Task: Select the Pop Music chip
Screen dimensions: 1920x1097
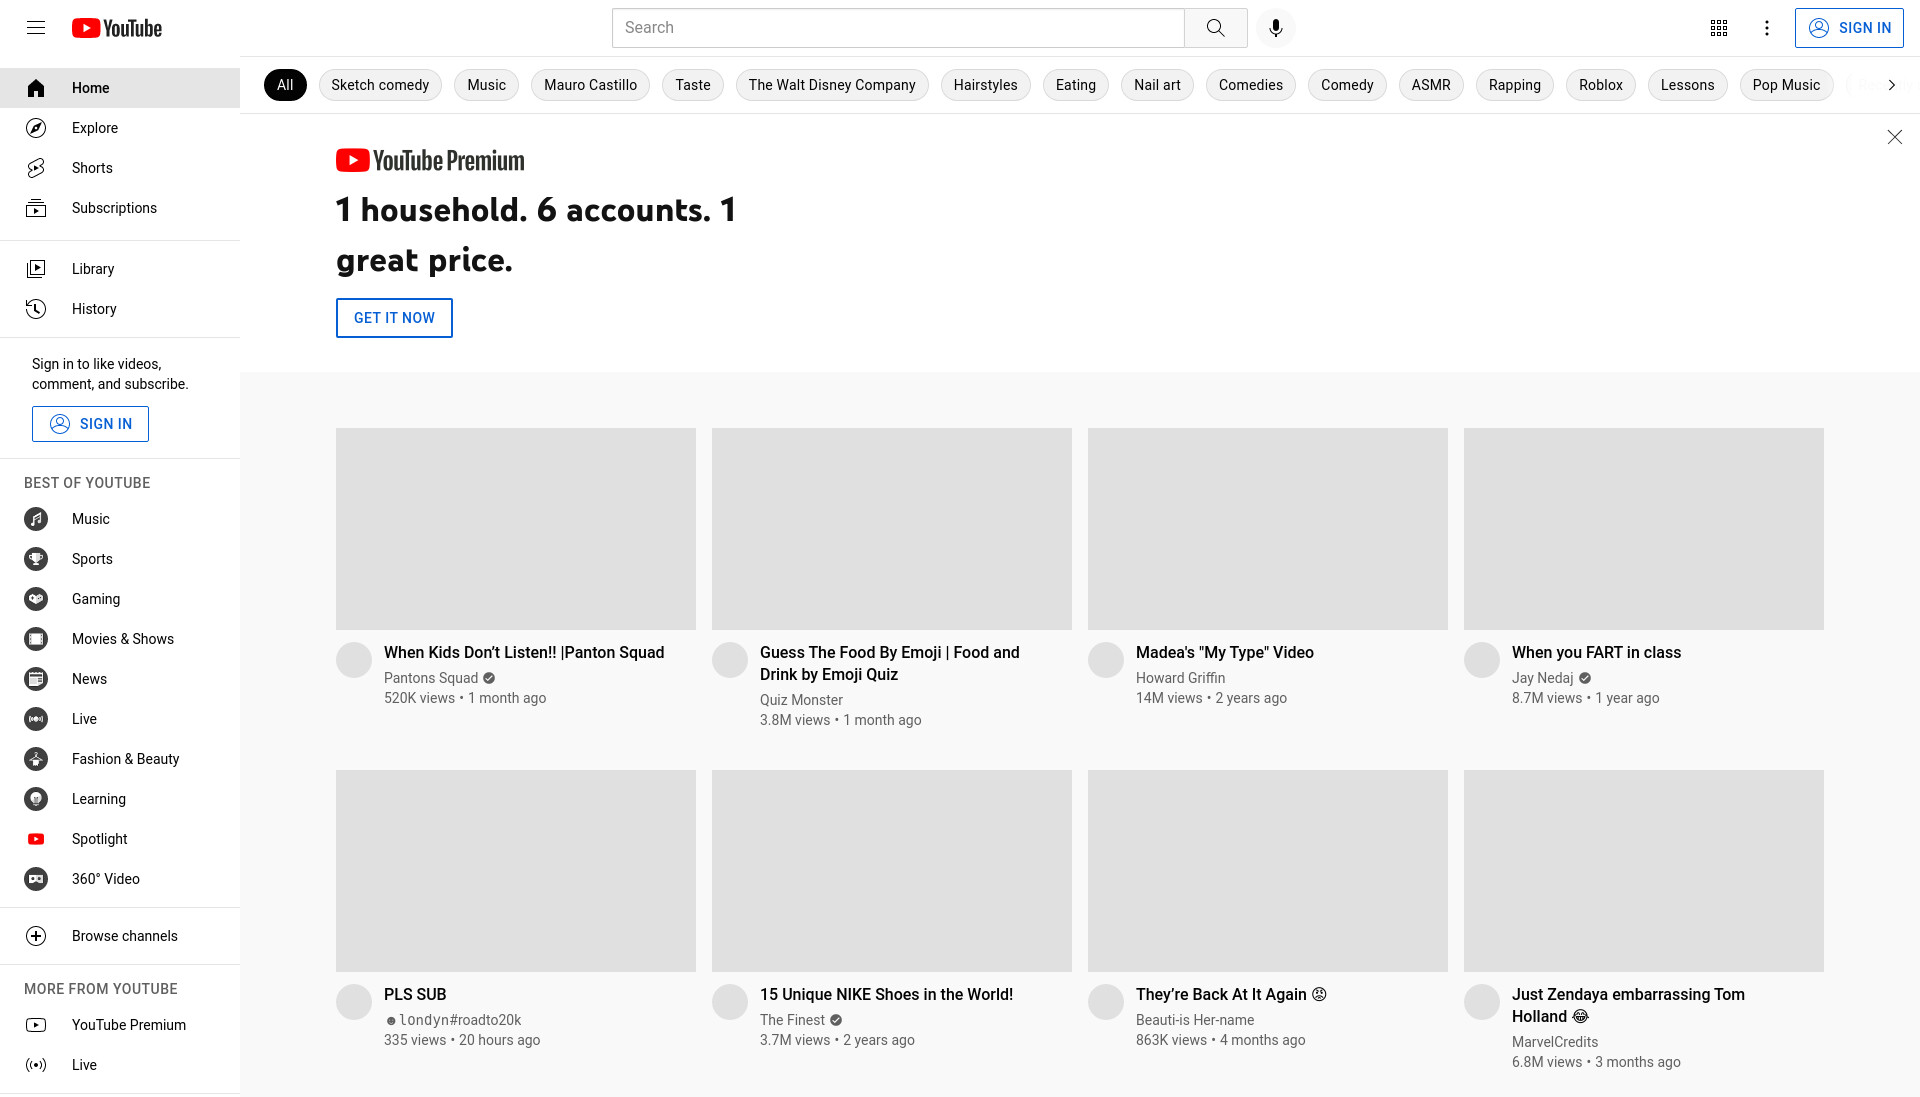Action: coord(1786,85)
